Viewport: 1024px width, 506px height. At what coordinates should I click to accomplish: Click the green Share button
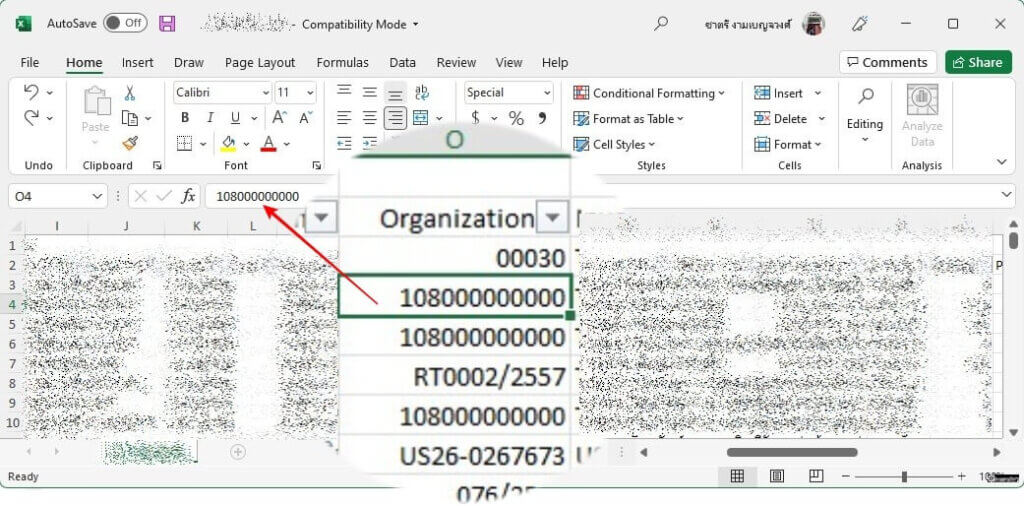[977, 62]
